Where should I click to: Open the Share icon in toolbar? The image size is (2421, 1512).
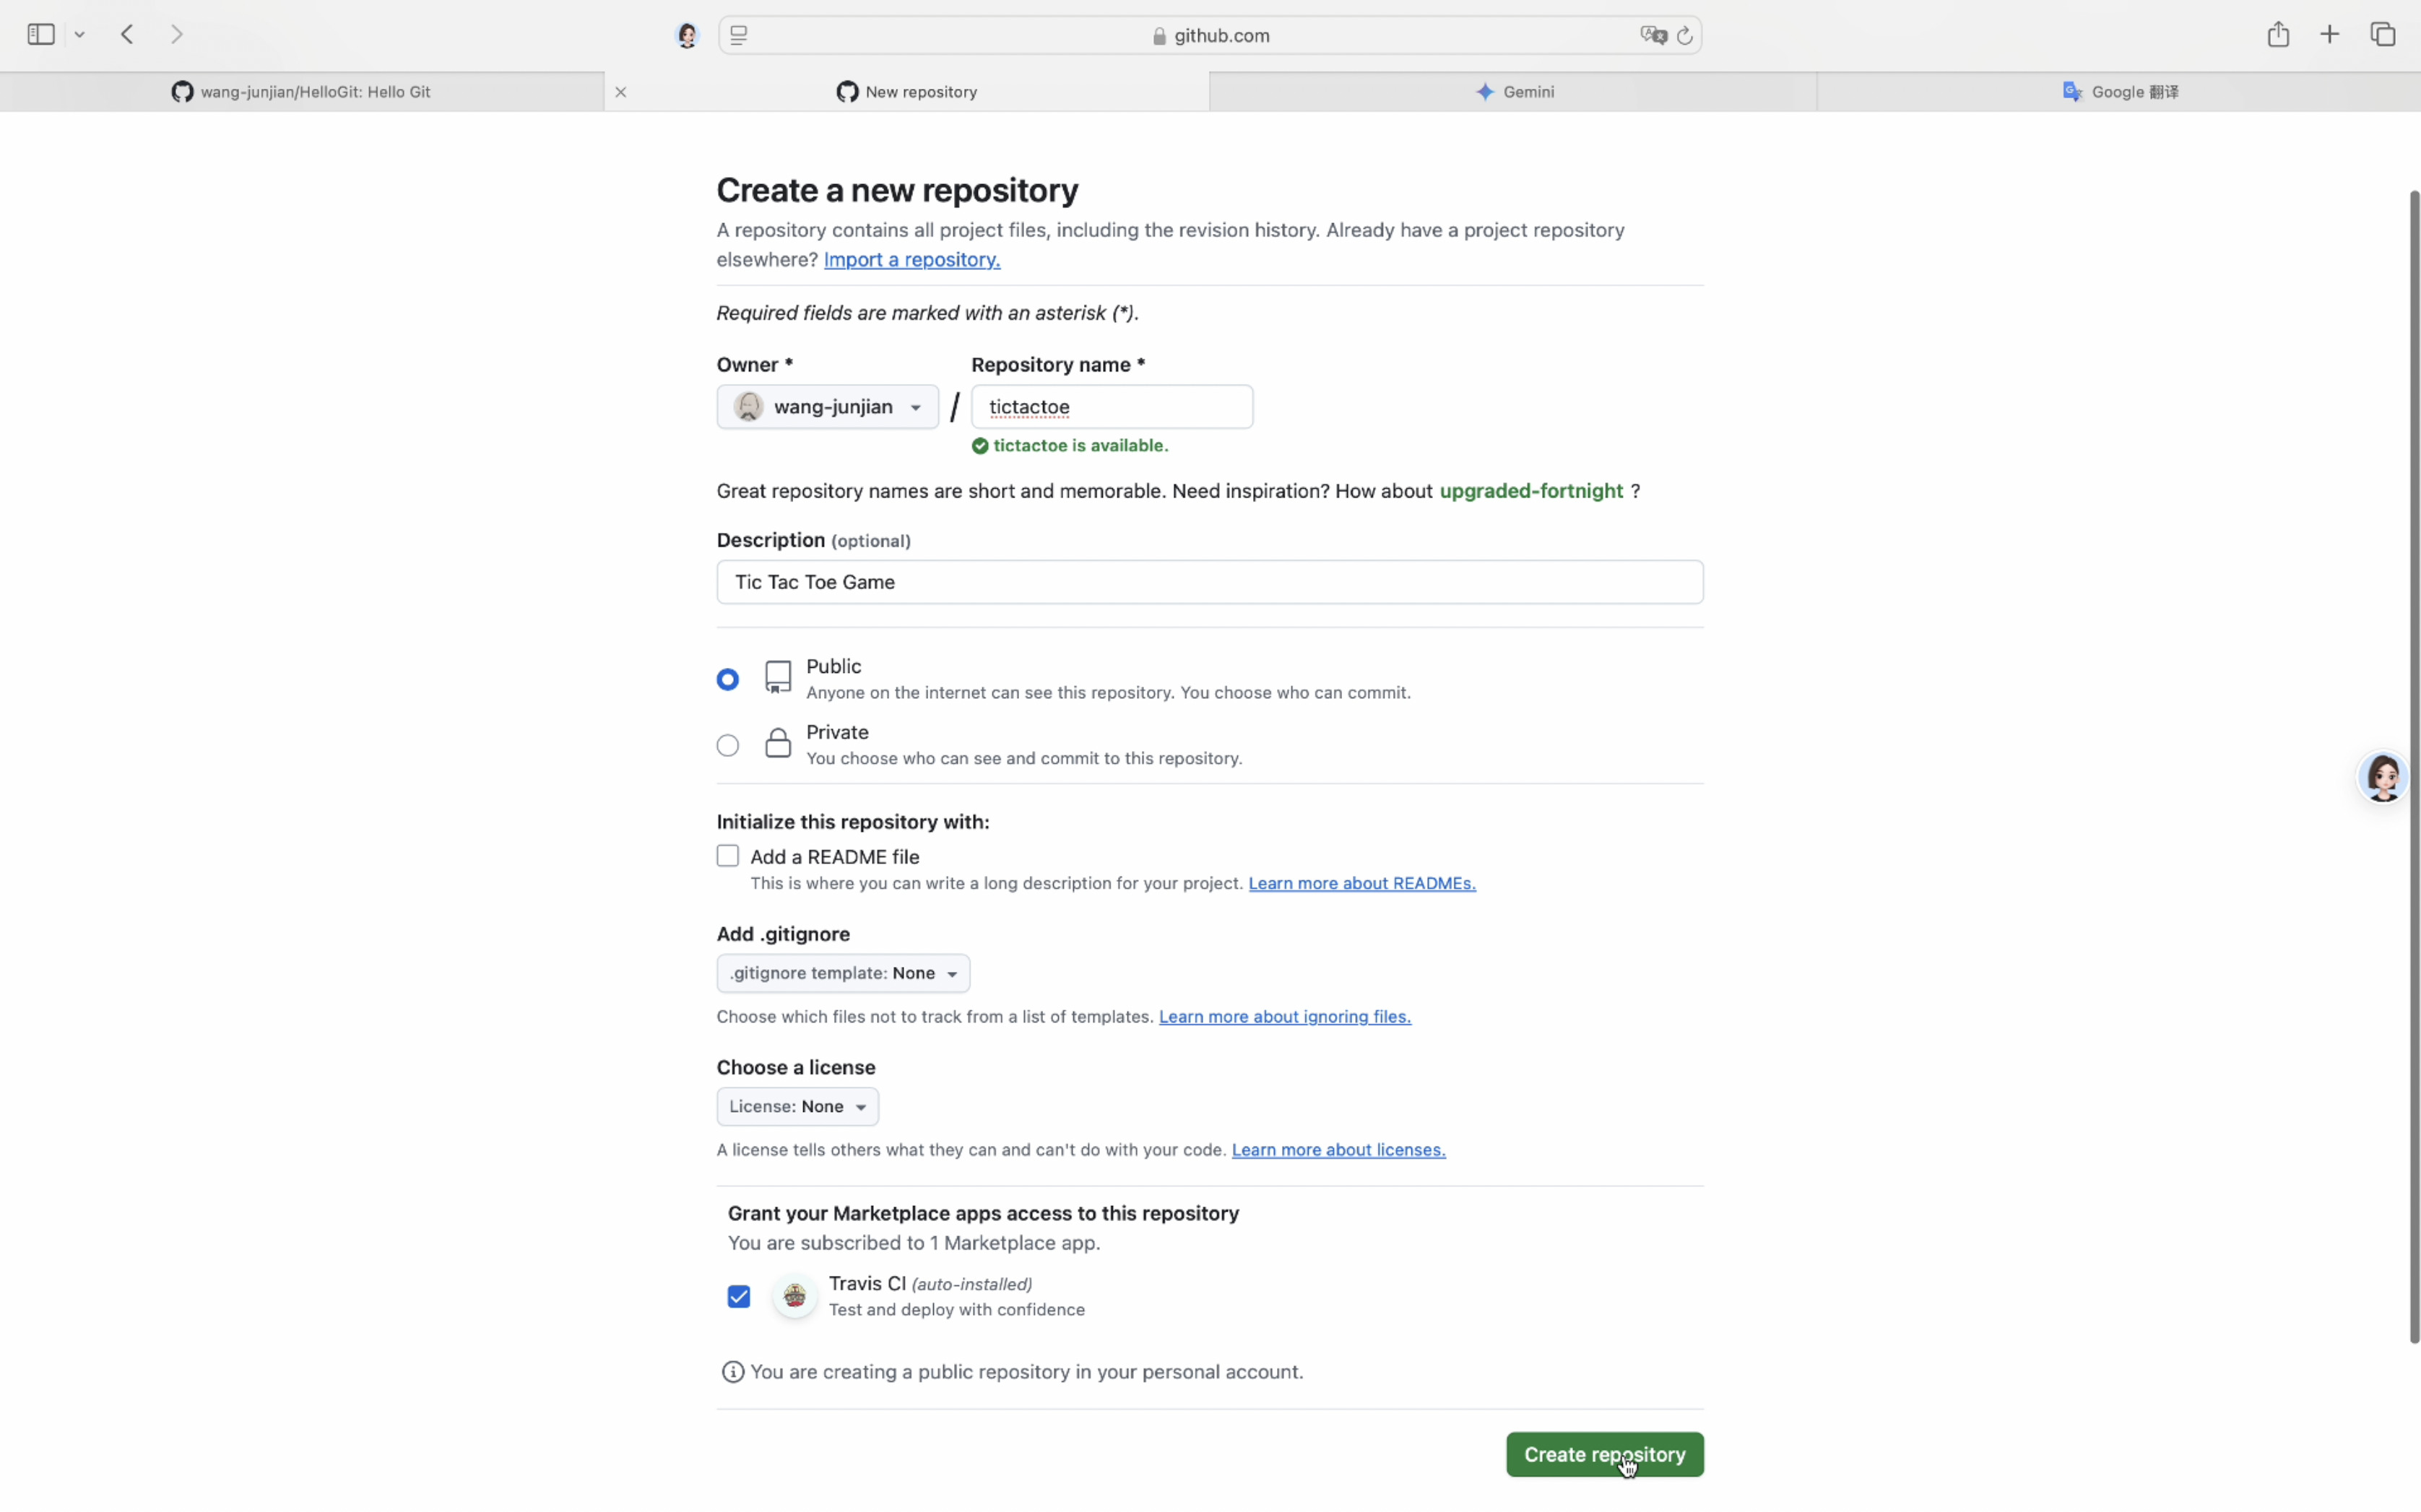[2278, 35]
